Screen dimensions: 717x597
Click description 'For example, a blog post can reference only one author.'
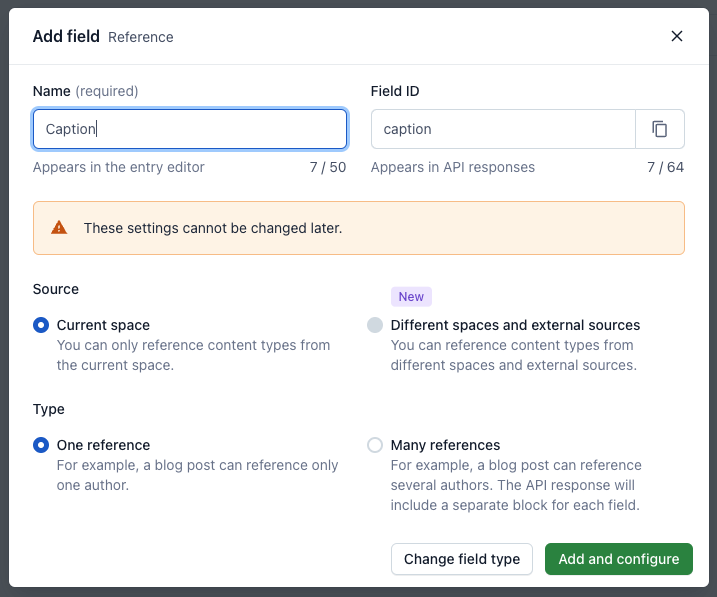tap(197, 475)
